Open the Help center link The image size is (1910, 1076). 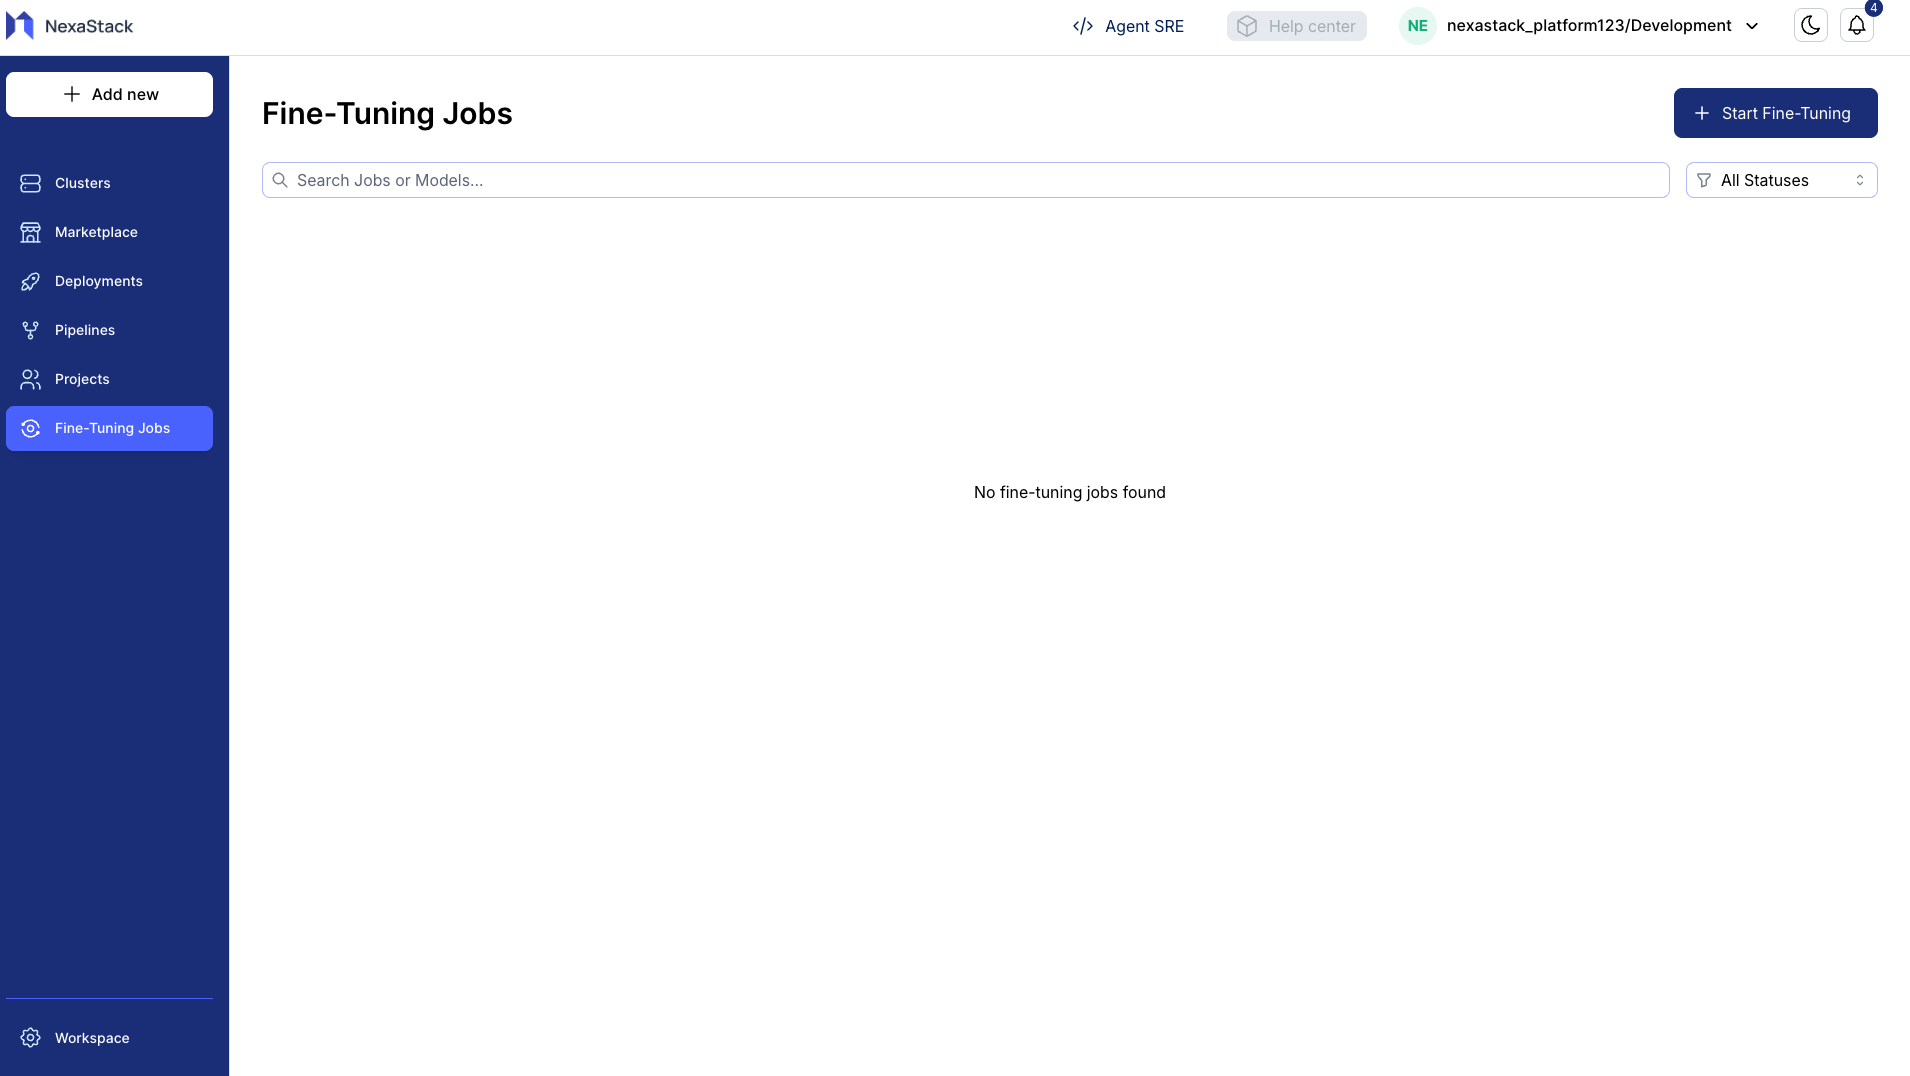point(1296,26)
